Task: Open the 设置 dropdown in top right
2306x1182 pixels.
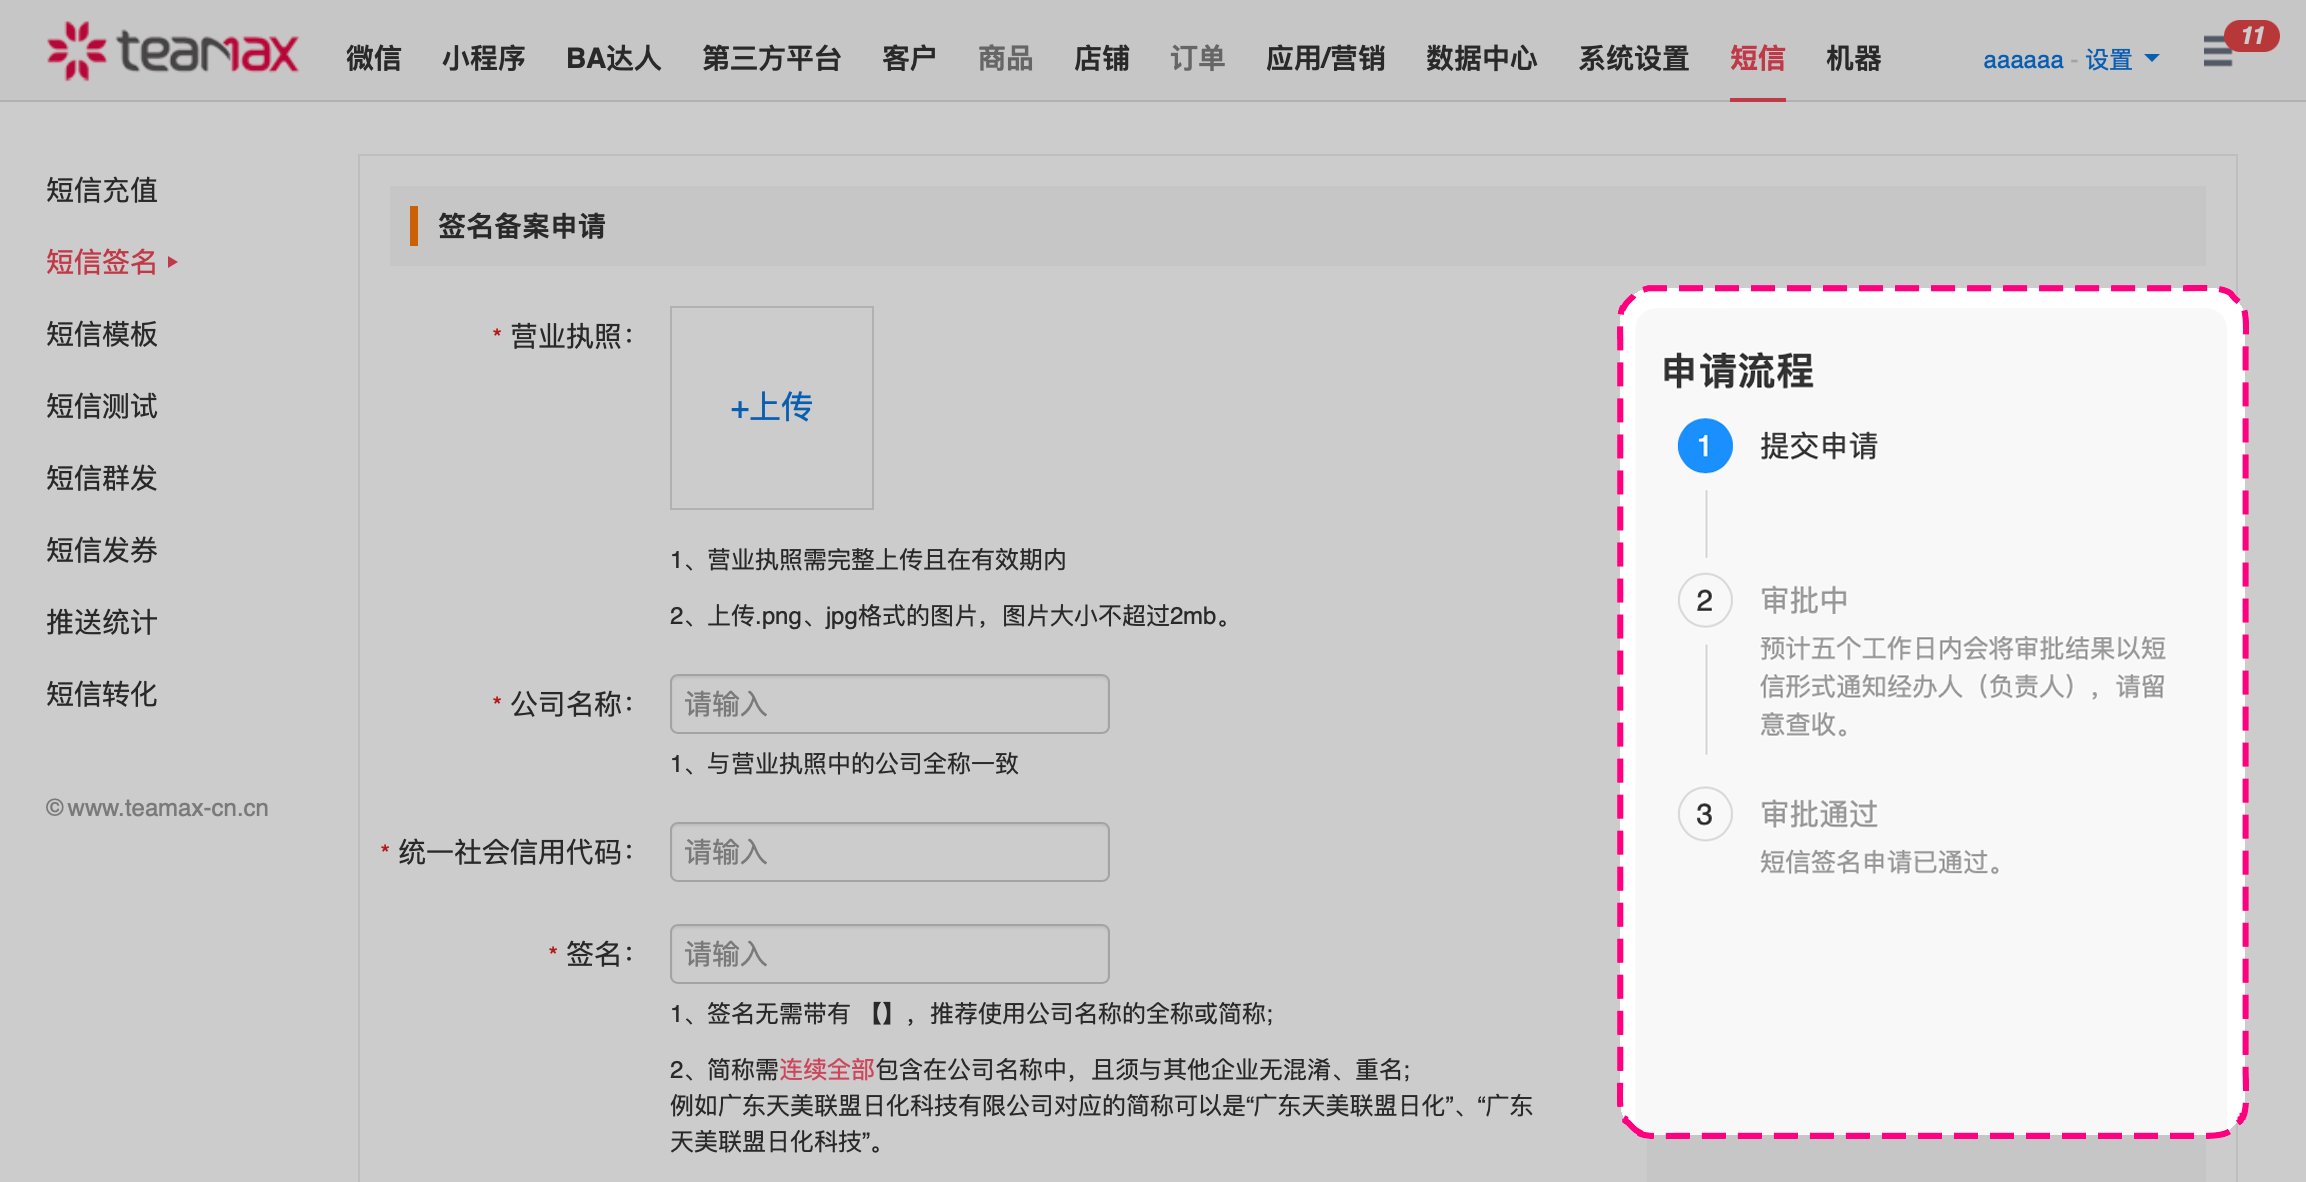Action: coord(2110,59)
